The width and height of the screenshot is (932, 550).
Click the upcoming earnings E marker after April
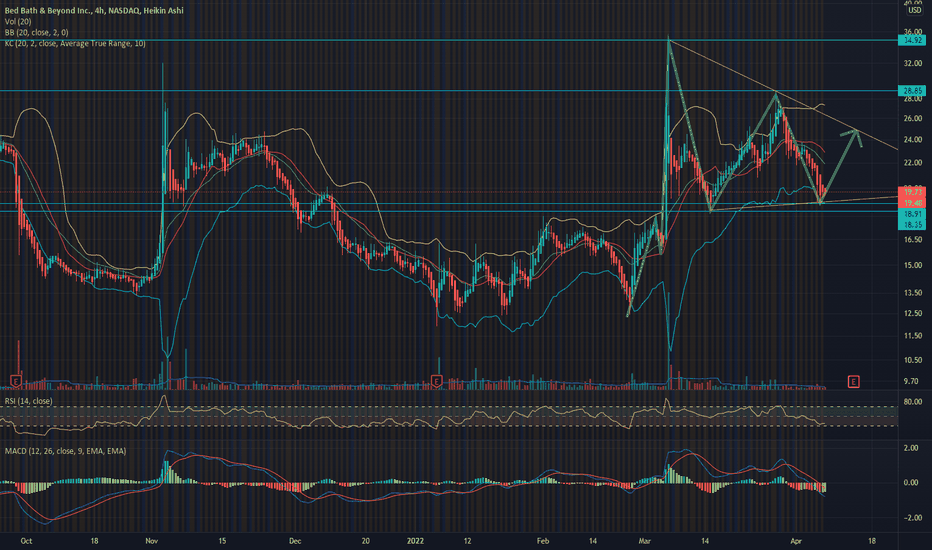854,381
